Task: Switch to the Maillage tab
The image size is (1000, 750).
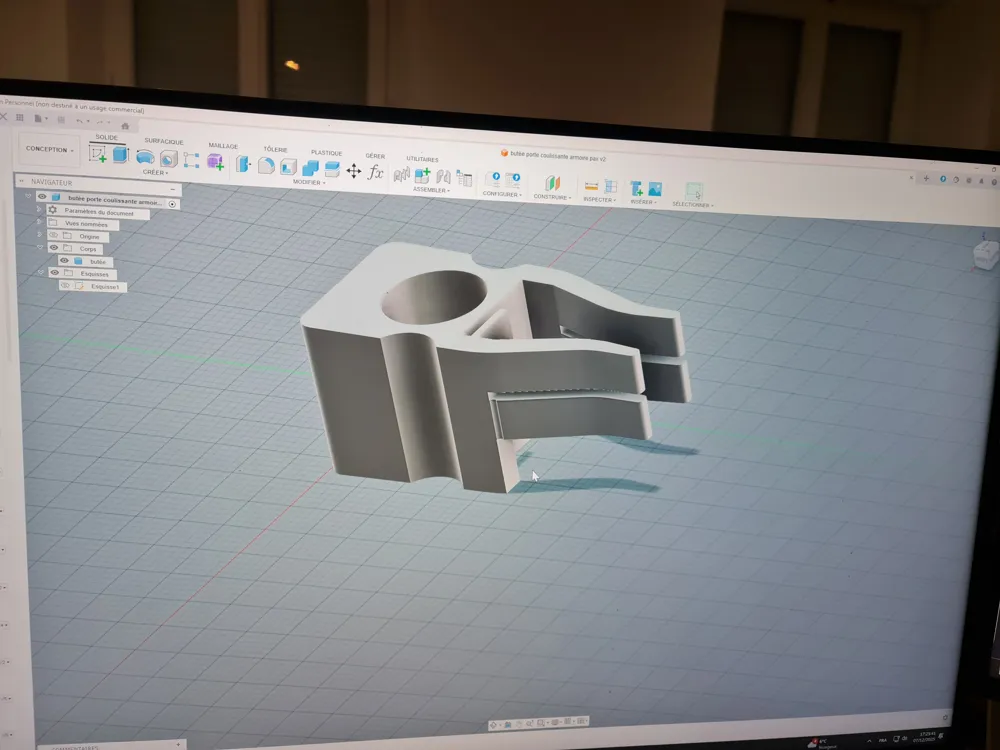Action: point(223,145)
